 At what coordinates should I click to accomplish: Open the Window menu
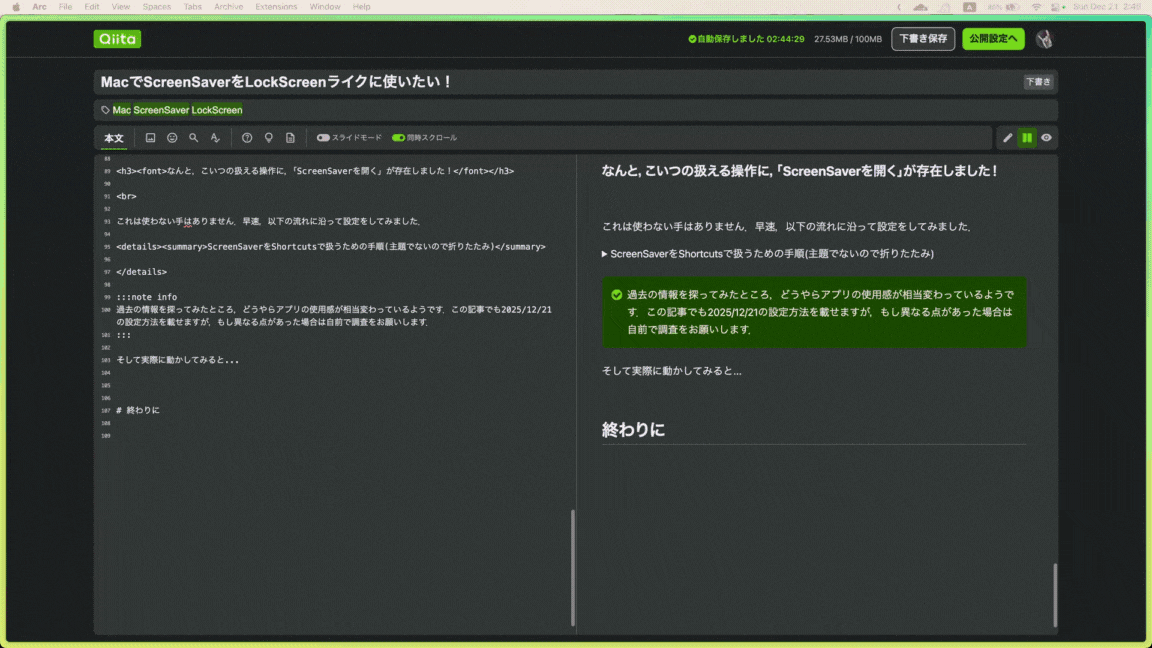click(325, 7)
